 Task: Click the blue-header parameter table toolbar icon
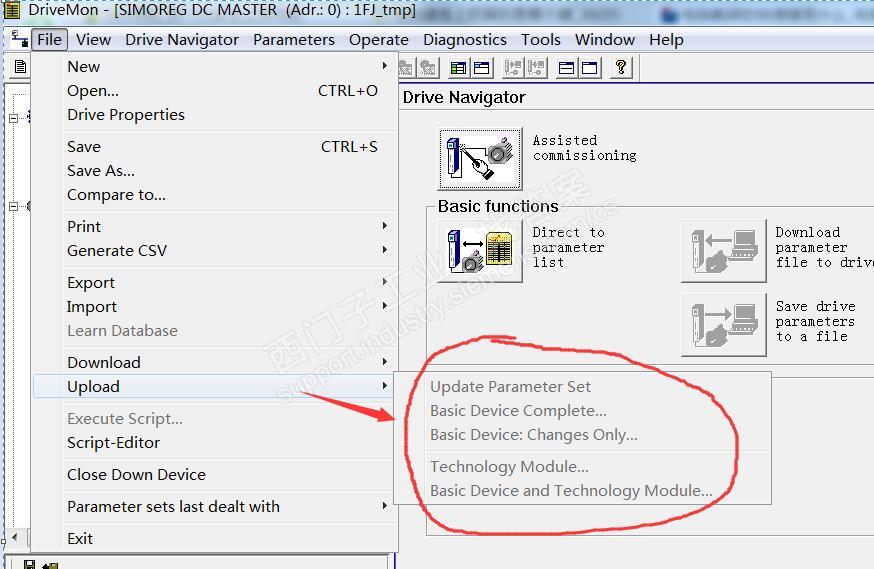click(x=482, y=68)
